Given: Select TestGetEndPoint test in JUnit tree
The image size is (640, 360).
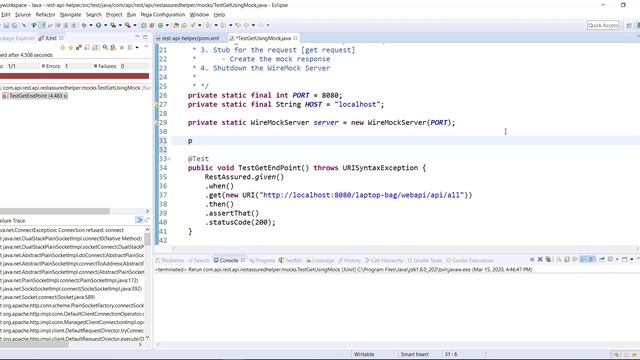Looking at the screenshot, I should [x=35, y=96].
